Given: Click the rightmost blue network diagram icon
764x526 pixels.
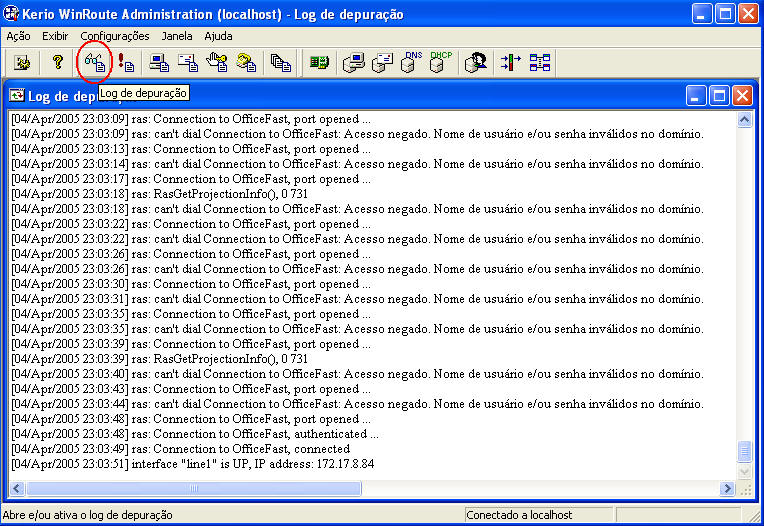Looking at the screenshot, I should (x=540, y=62).
